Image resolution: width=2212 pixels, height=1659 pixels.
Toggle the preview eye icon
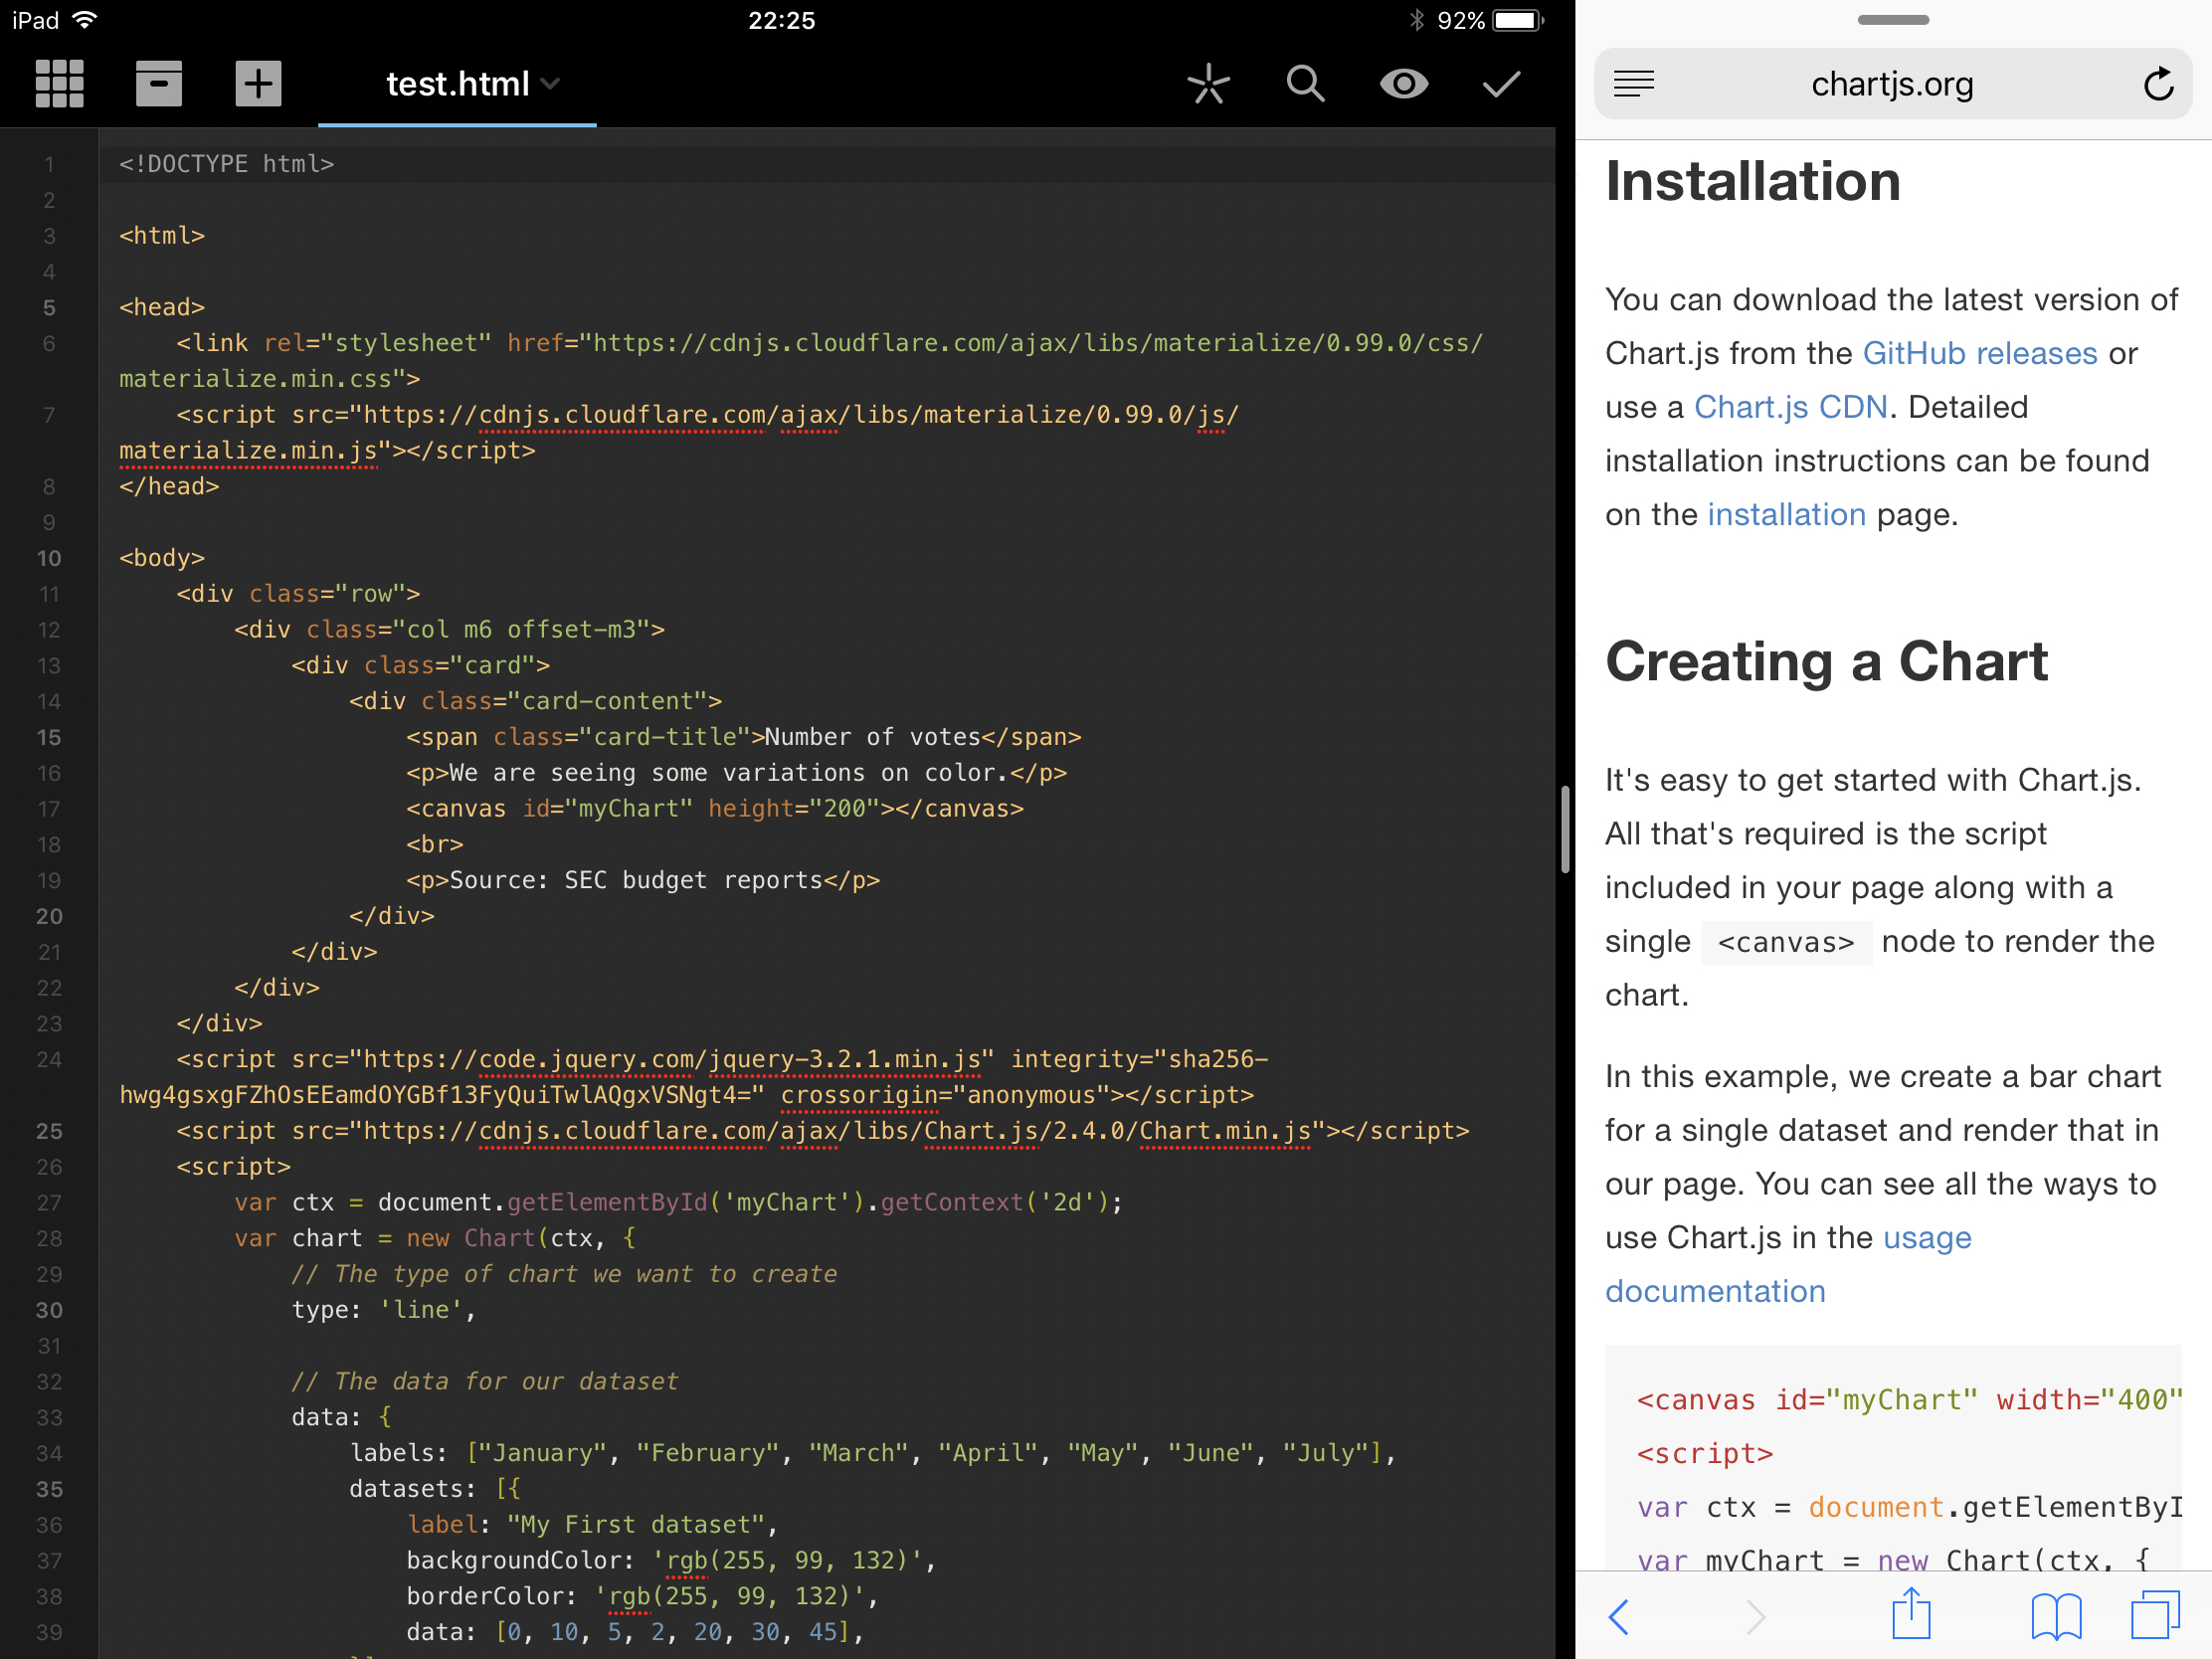(x=1404, y=84)
